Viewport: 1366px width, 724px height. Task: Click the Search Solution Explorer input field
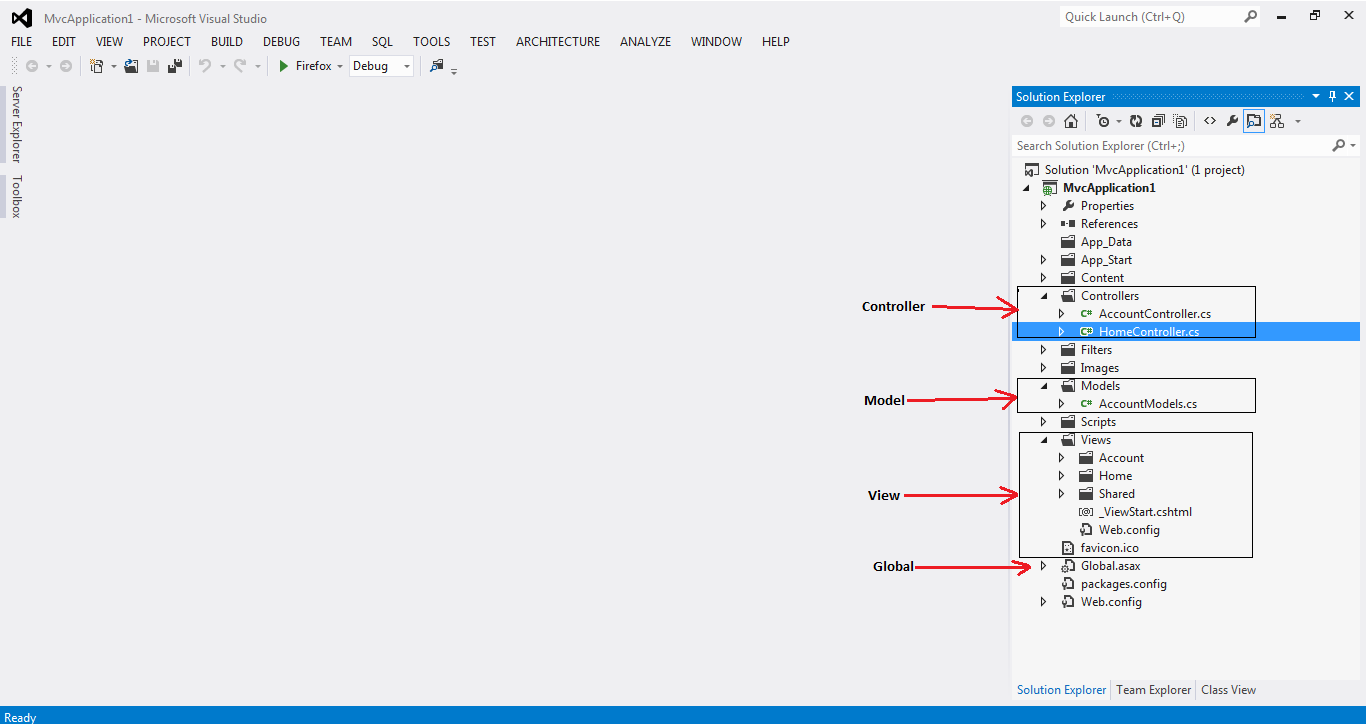pyautogui.click(x=1150, y=145)
